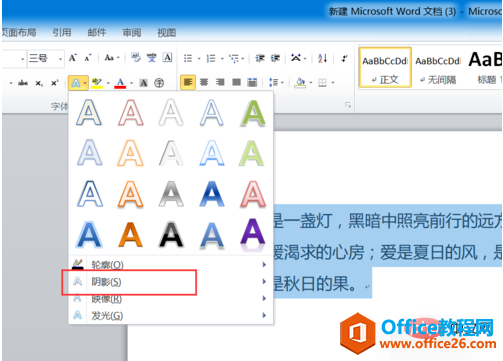
Task: Click the Shrink Font button
Action: (x=88, y=58)
